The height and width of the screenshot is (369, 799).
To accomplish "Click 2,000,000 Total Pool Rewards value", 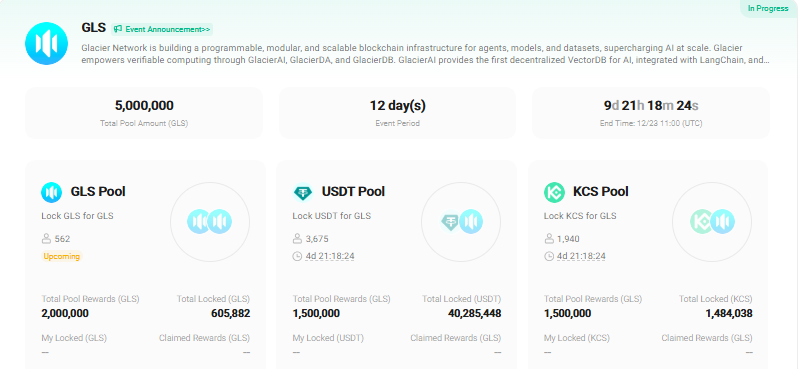I will coord(65,313).
